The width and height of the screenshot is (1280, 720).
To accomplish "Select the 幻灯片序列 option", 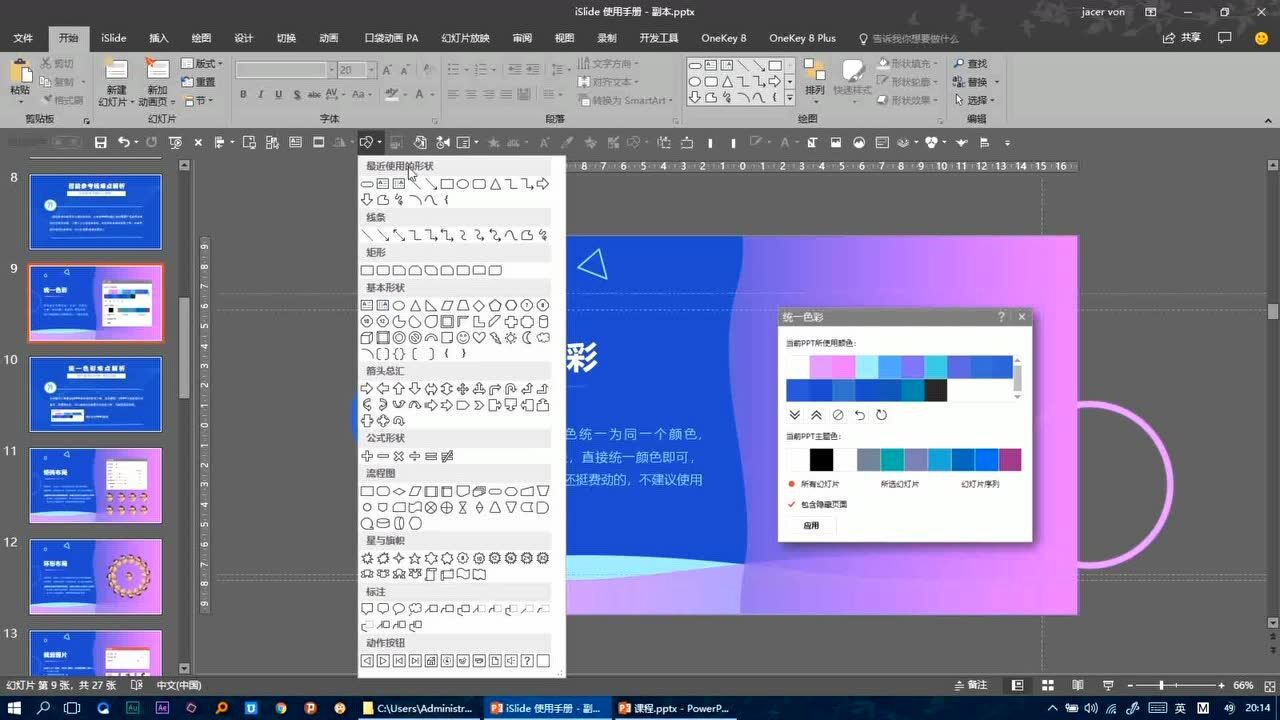I will [979, 484].
